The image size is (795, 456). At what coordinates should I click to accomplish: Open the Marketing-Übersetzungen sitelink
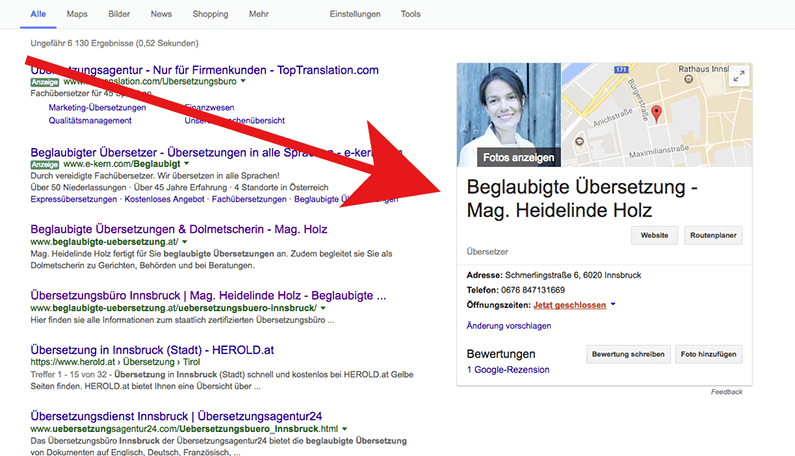tap(97, 108)
